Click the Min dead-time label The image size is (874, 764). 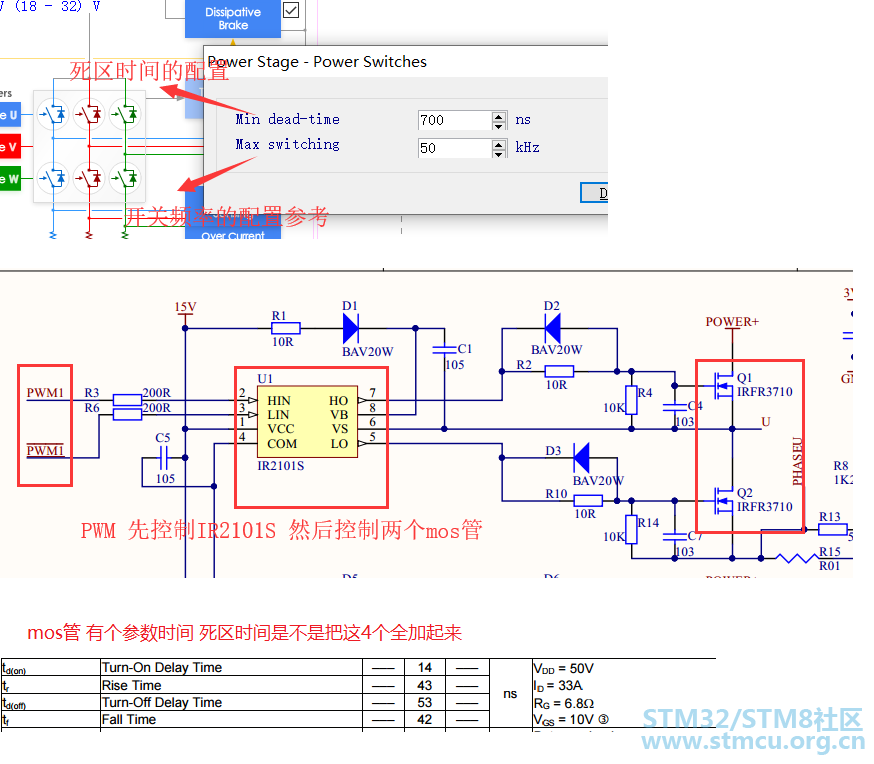click(288, 119)
